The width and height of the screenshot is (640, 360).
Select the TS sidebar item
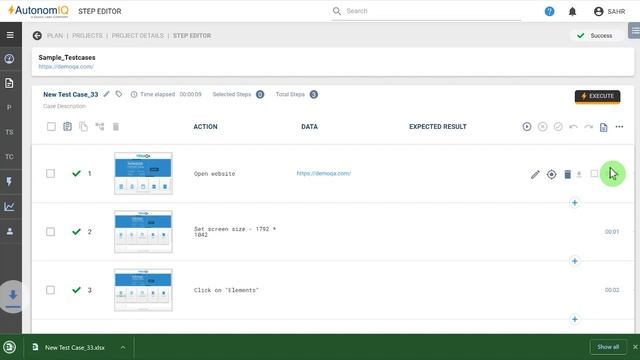click(9, 132)
